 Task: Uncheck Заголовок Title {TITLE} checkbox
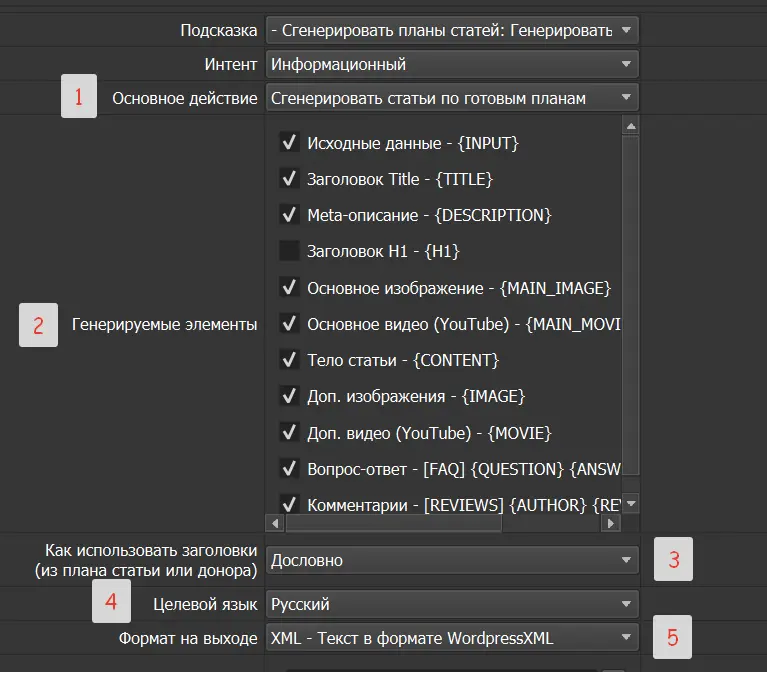pos(289,179)
